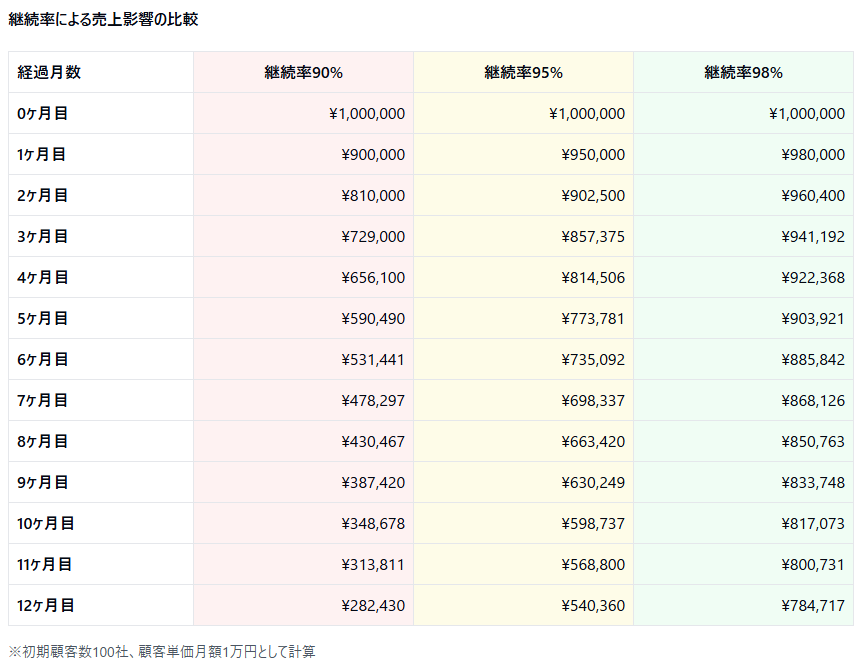Select the ¥598,737 cell
Viewport: 867px width, 668px height.
(x=524, y=523)
